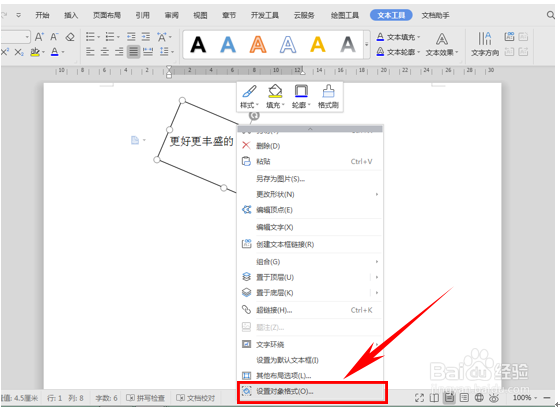Choose 超链接(H)... menu item
The width and height of the screenshot is (560, 409).
[x=310, y=310]
